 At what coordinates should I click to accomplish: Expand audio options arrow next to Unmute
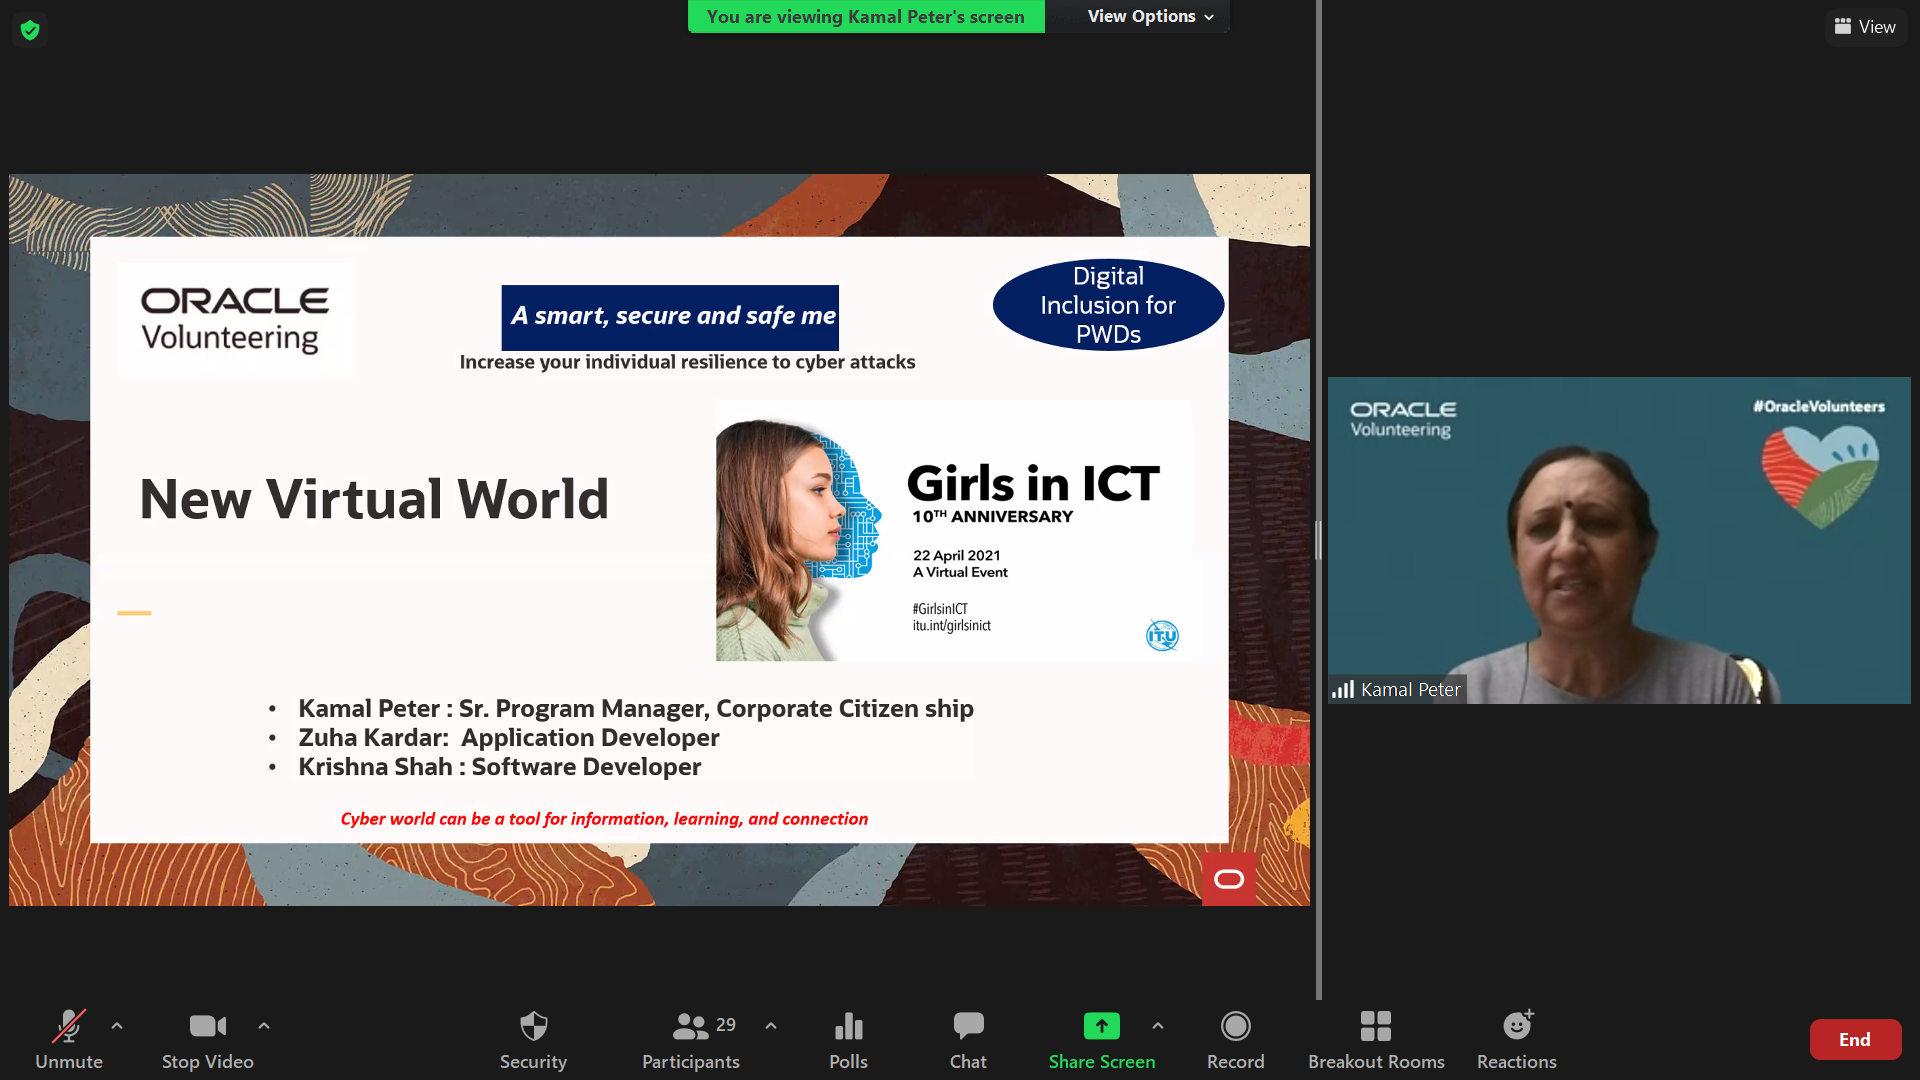(x=117, y=1026)
